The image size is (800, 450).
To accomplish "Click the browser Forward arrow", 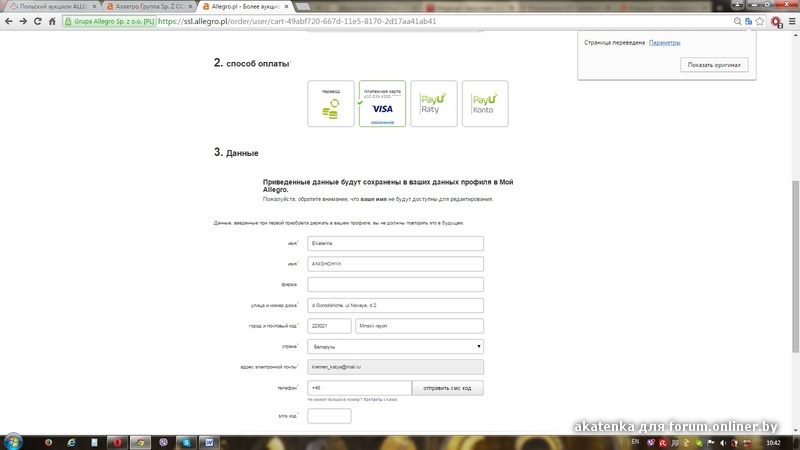I will point(23,21).
